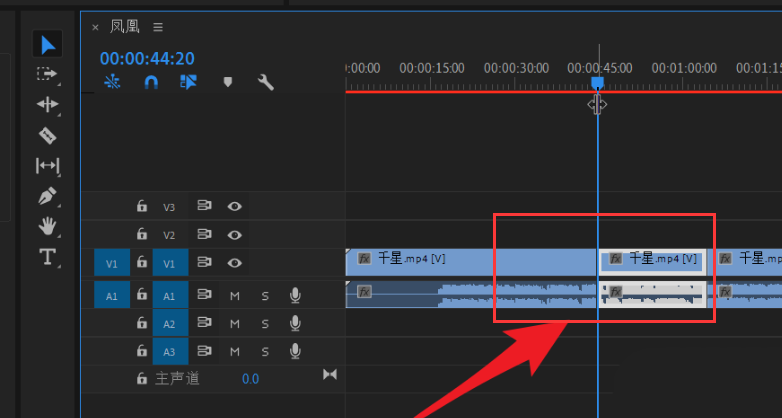Screen dimensions: 782x418
Task: Toggle lock on track V2
Action: 142,234
